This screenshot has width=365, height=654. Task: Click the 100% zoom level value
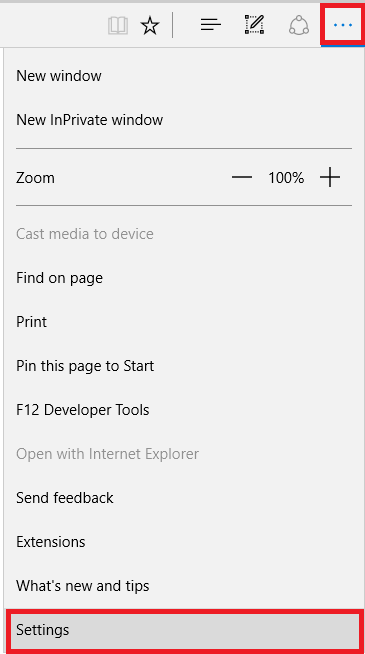pos(286,178)
